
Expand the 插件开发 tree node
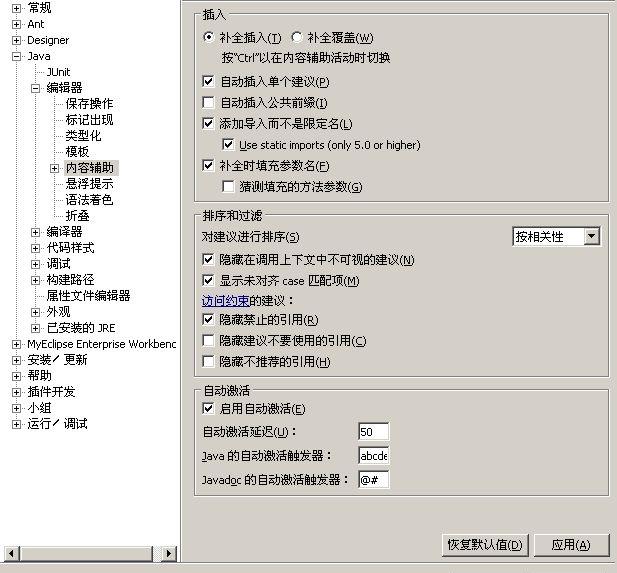[x=16, y=392]
